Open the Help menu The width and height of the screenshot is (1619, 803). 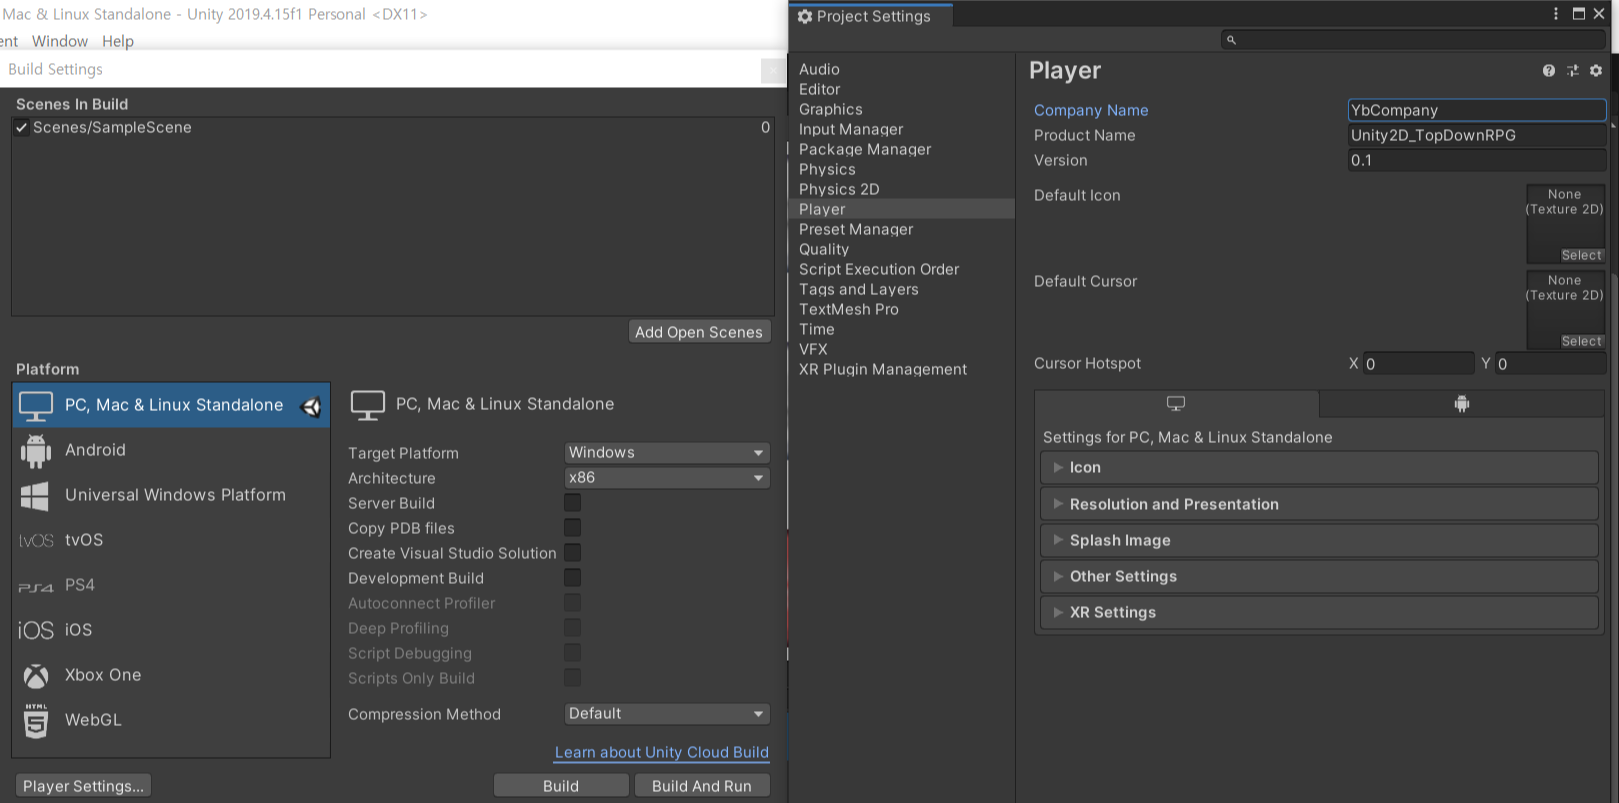pos(118,41)
